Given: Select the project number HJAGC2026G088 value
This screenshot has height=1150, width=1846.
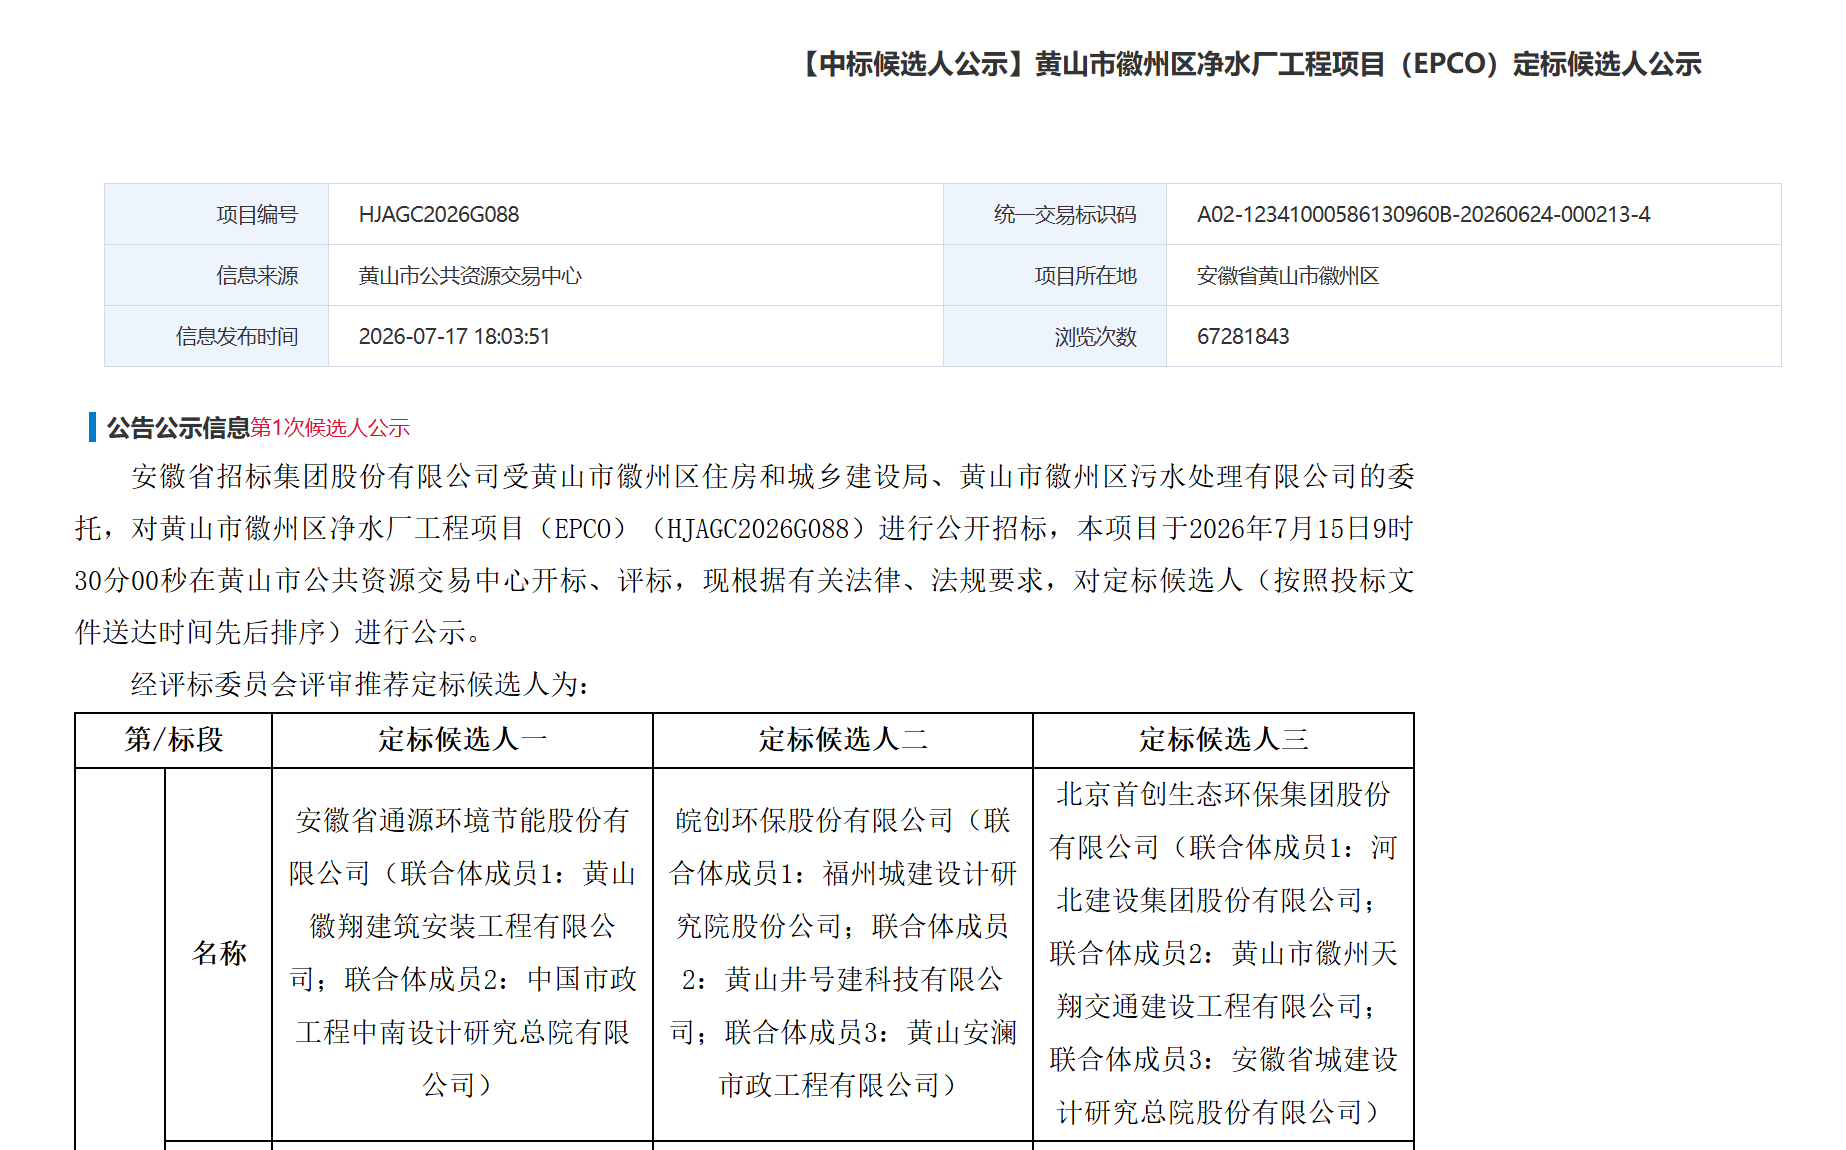Looking at the screenshot, I should tap(439, 214).
